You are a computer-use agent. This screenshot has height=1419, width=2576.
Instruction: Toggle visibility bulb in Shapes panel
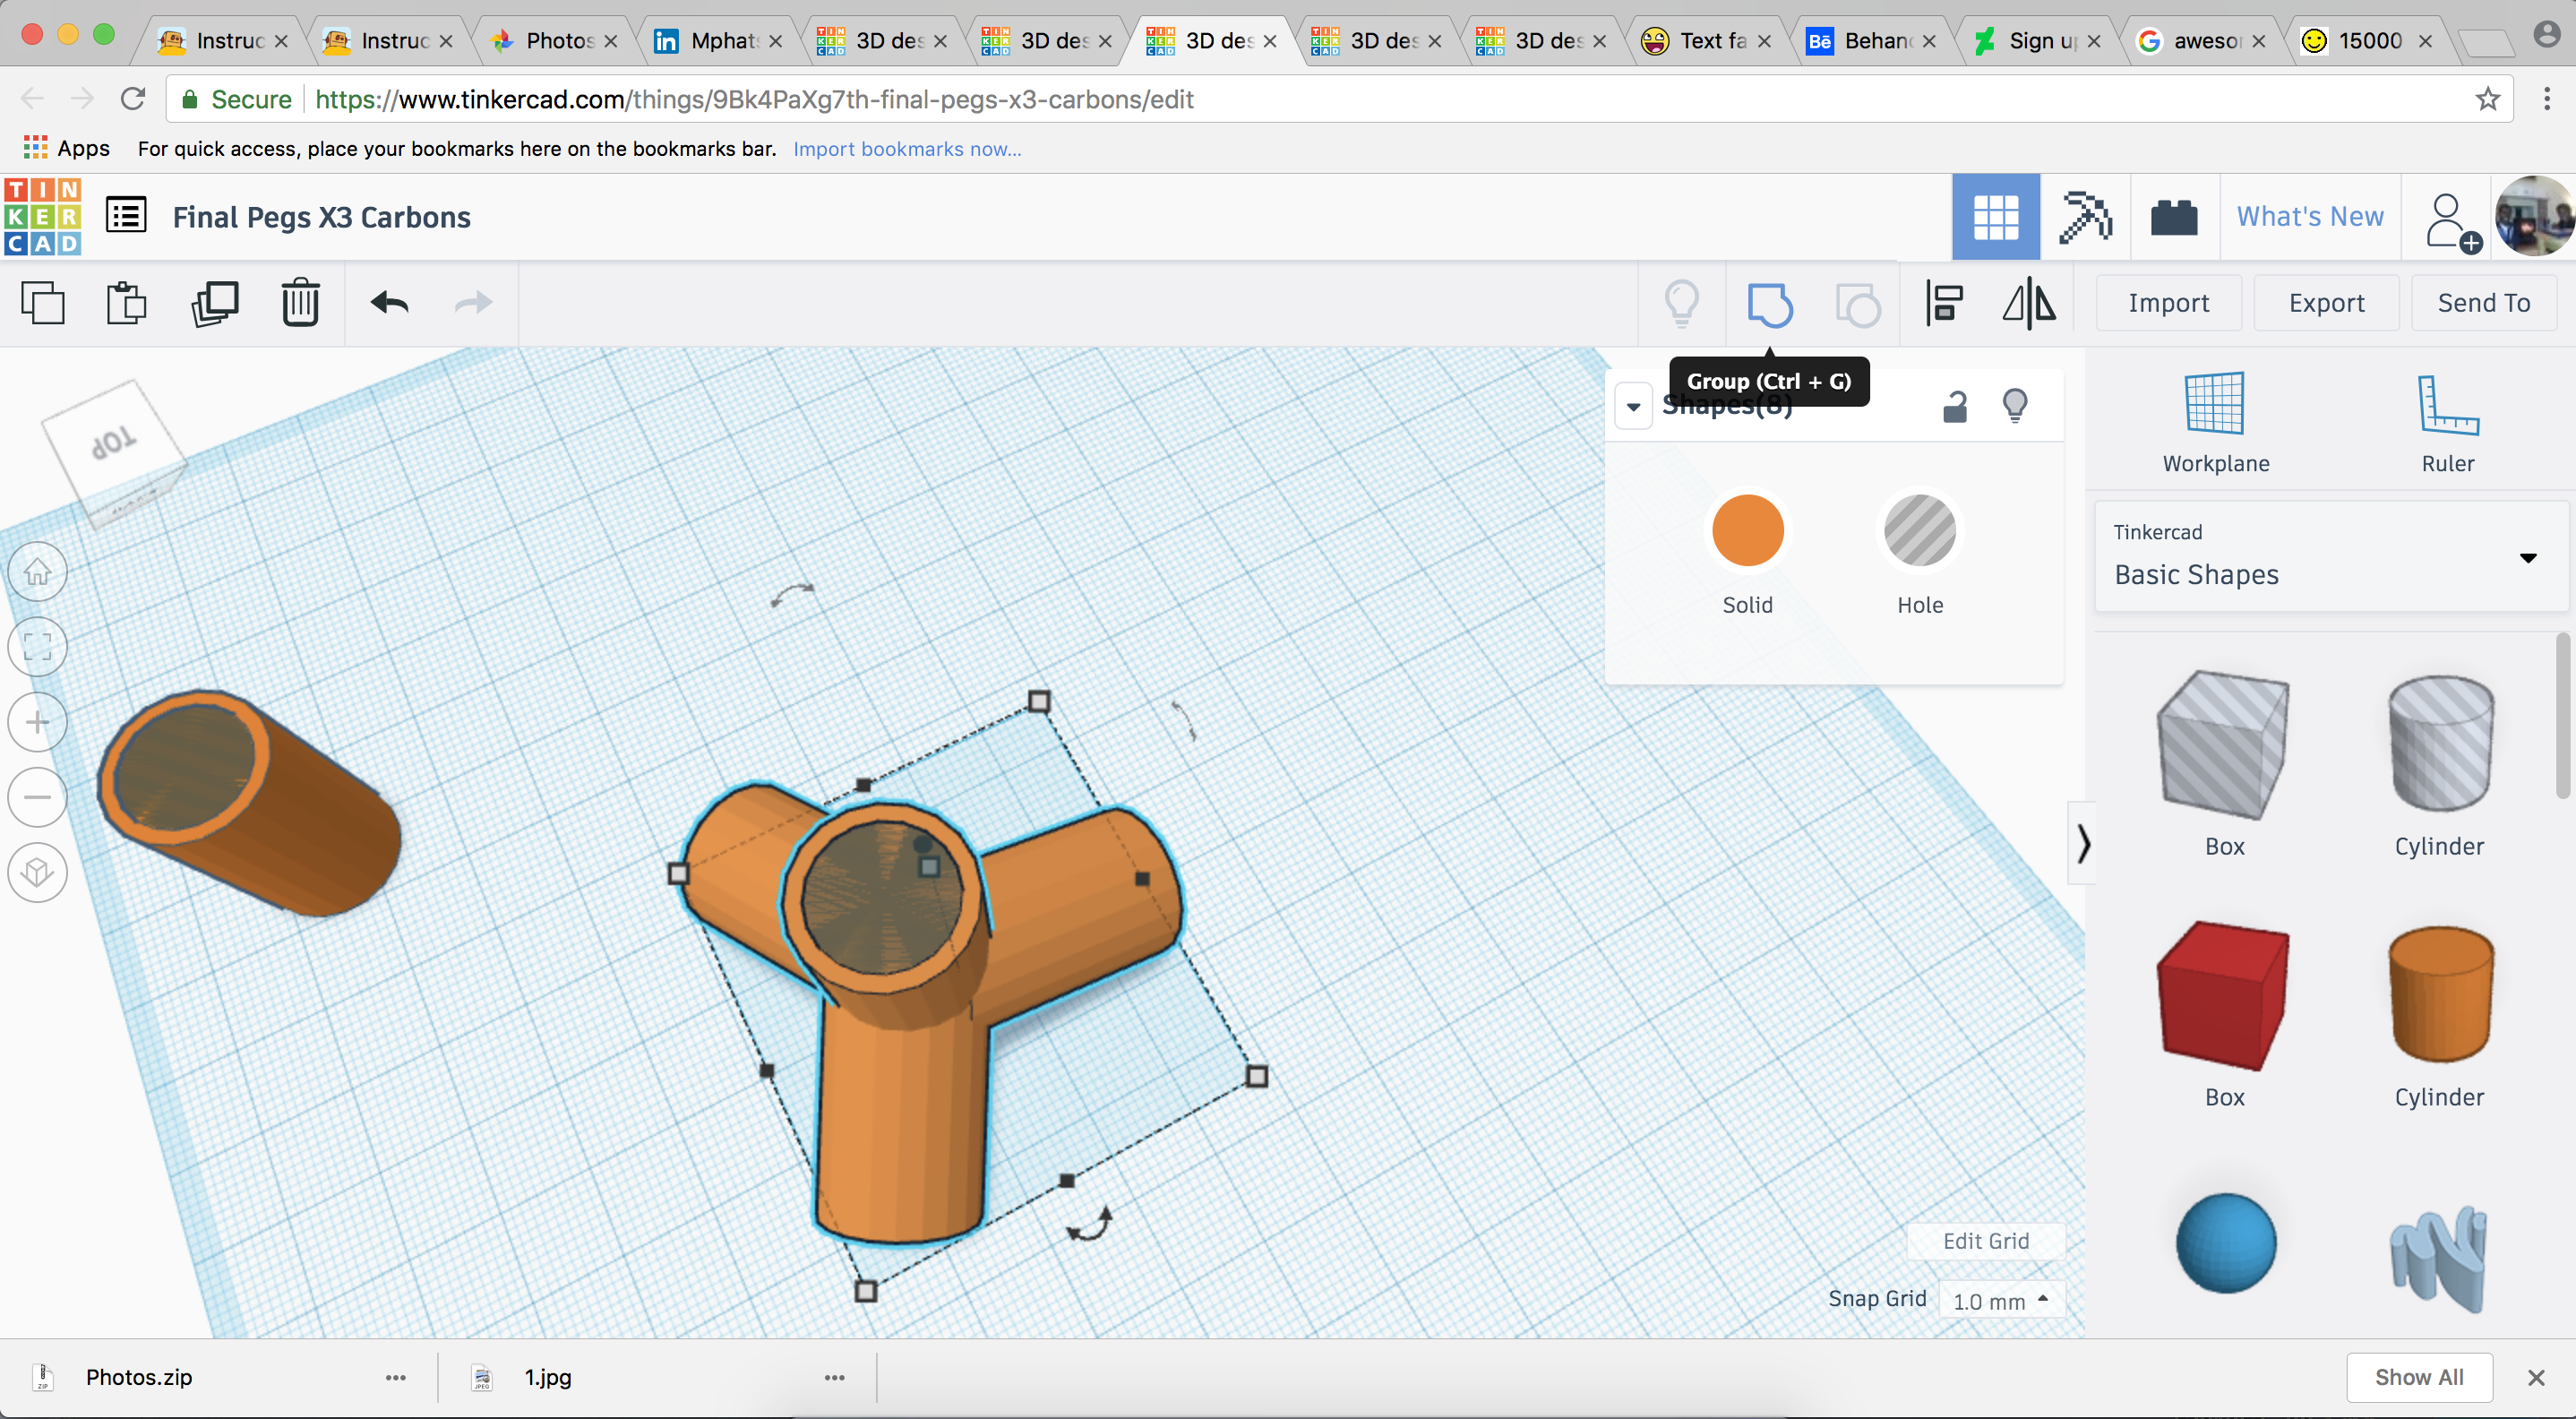[x=2015, y=406]
